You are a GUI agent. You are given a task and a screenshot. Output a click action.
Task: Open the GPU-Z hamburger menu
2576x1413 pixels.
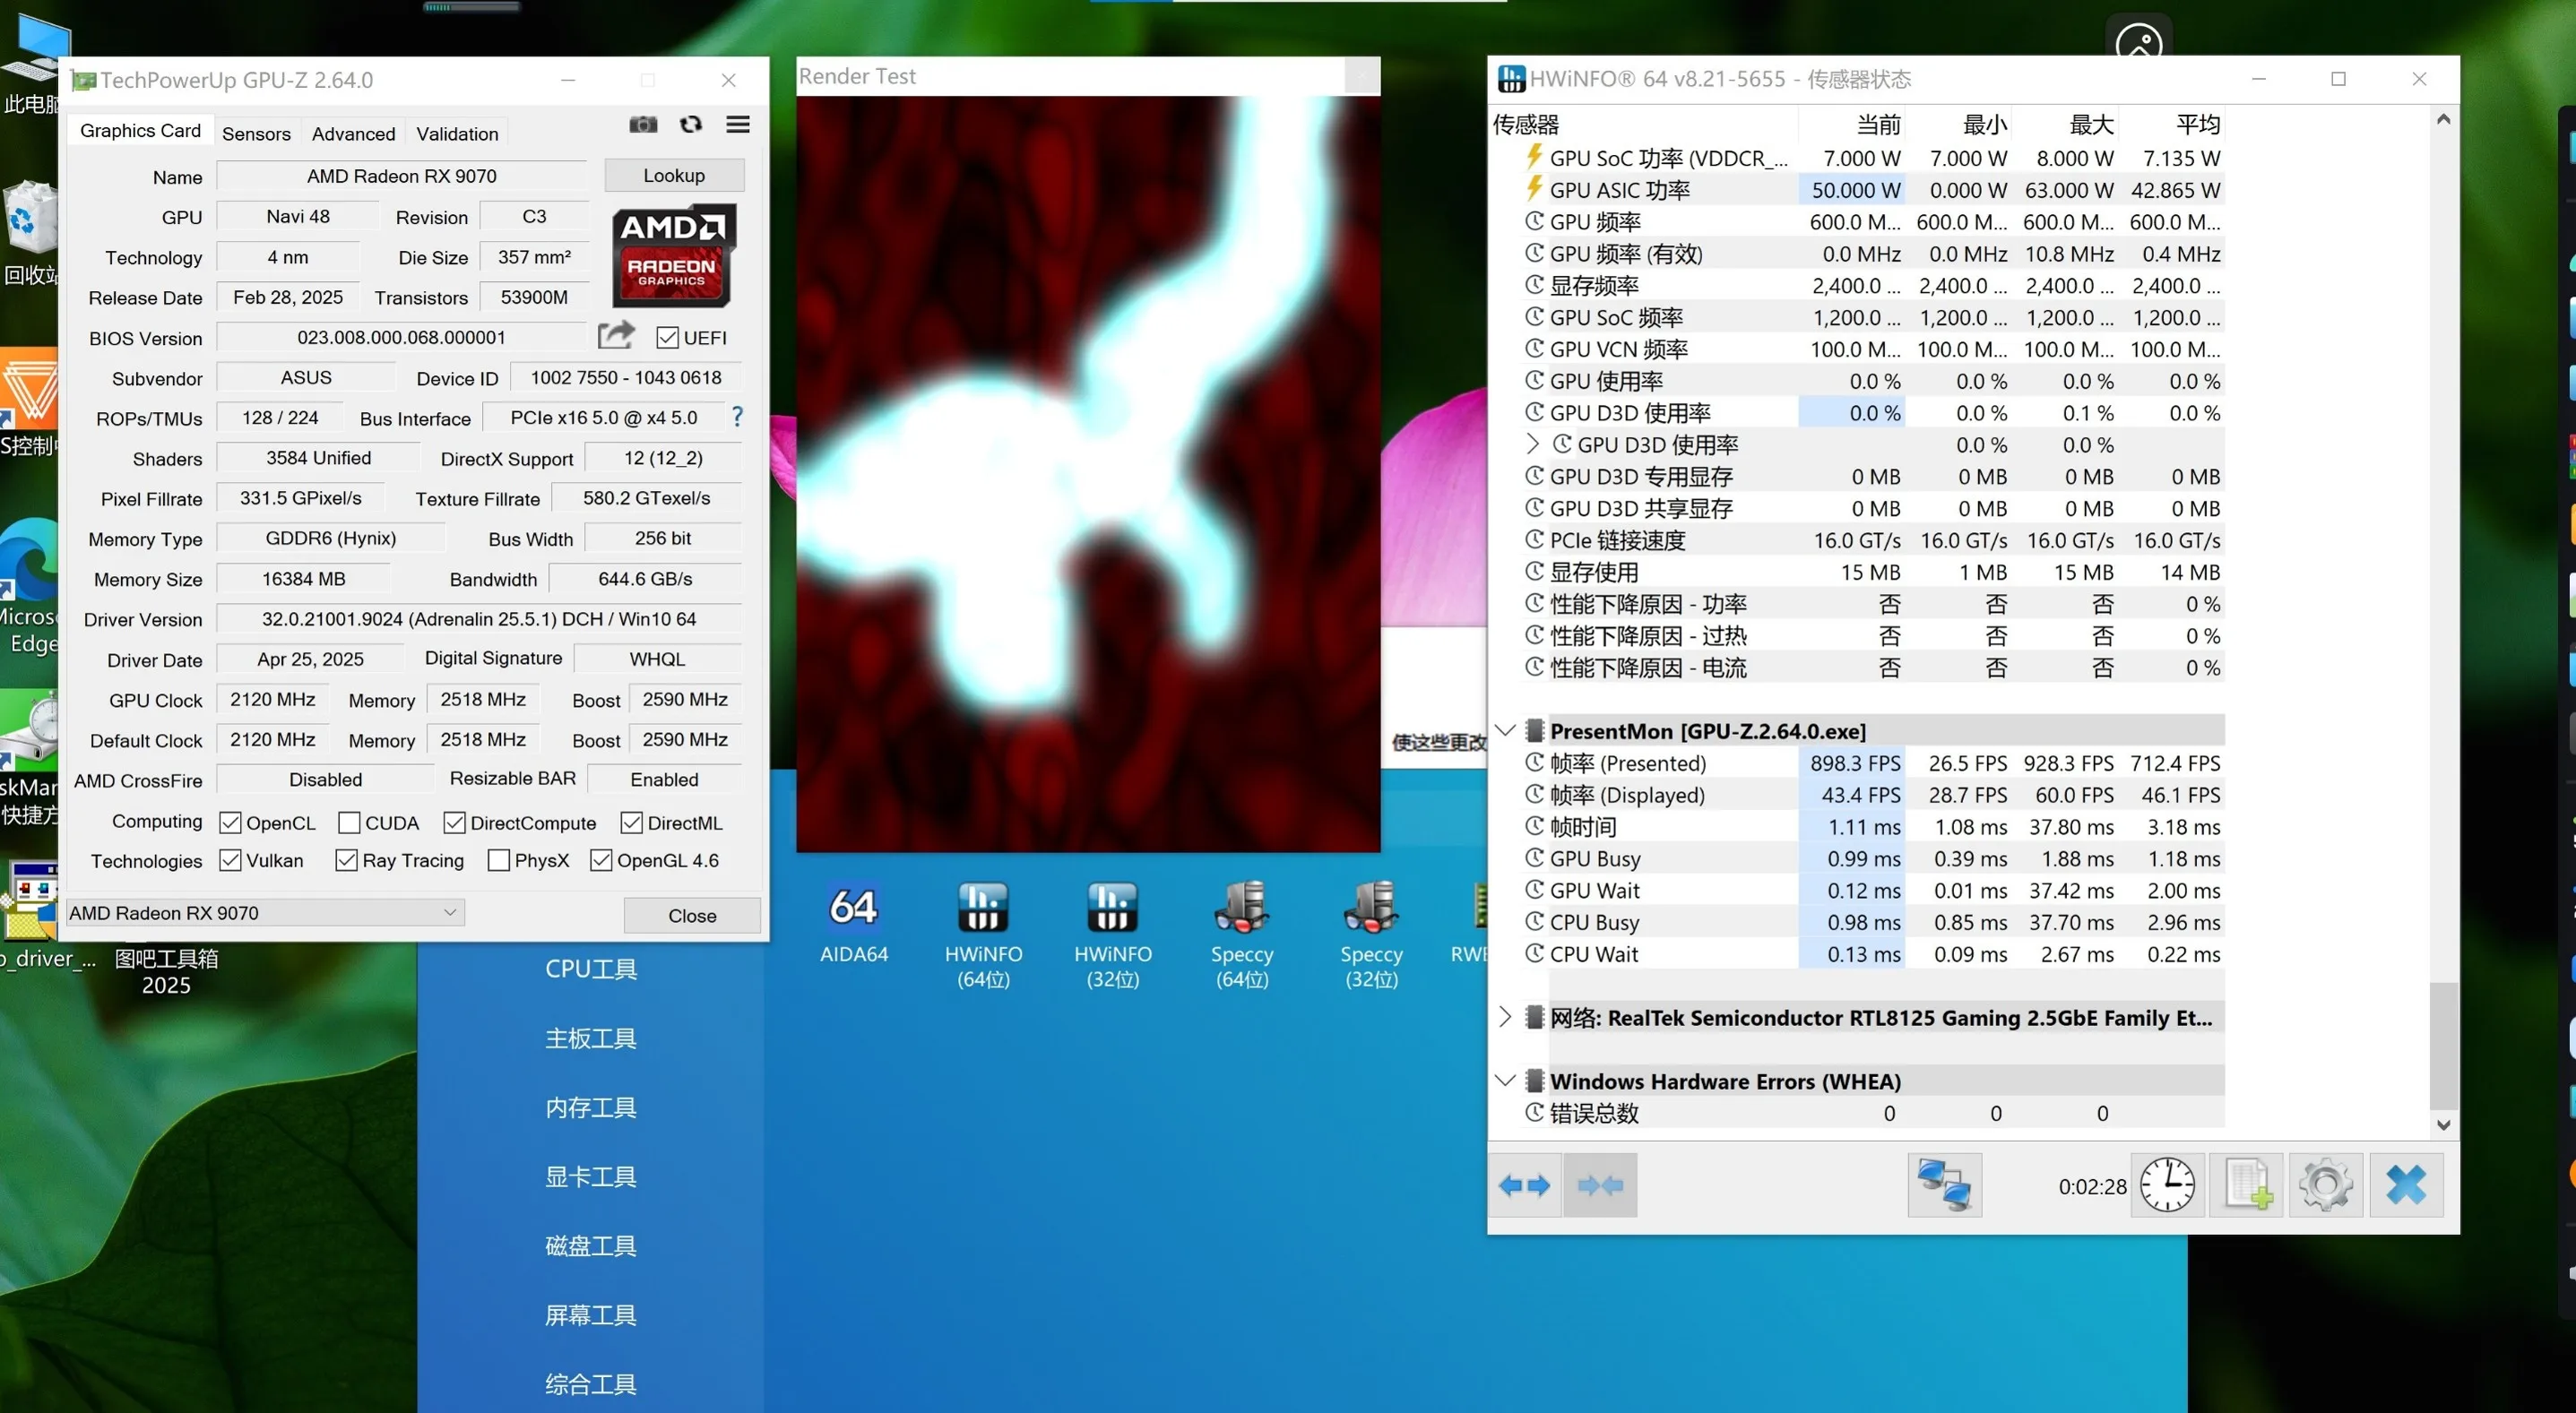[738, 124]
